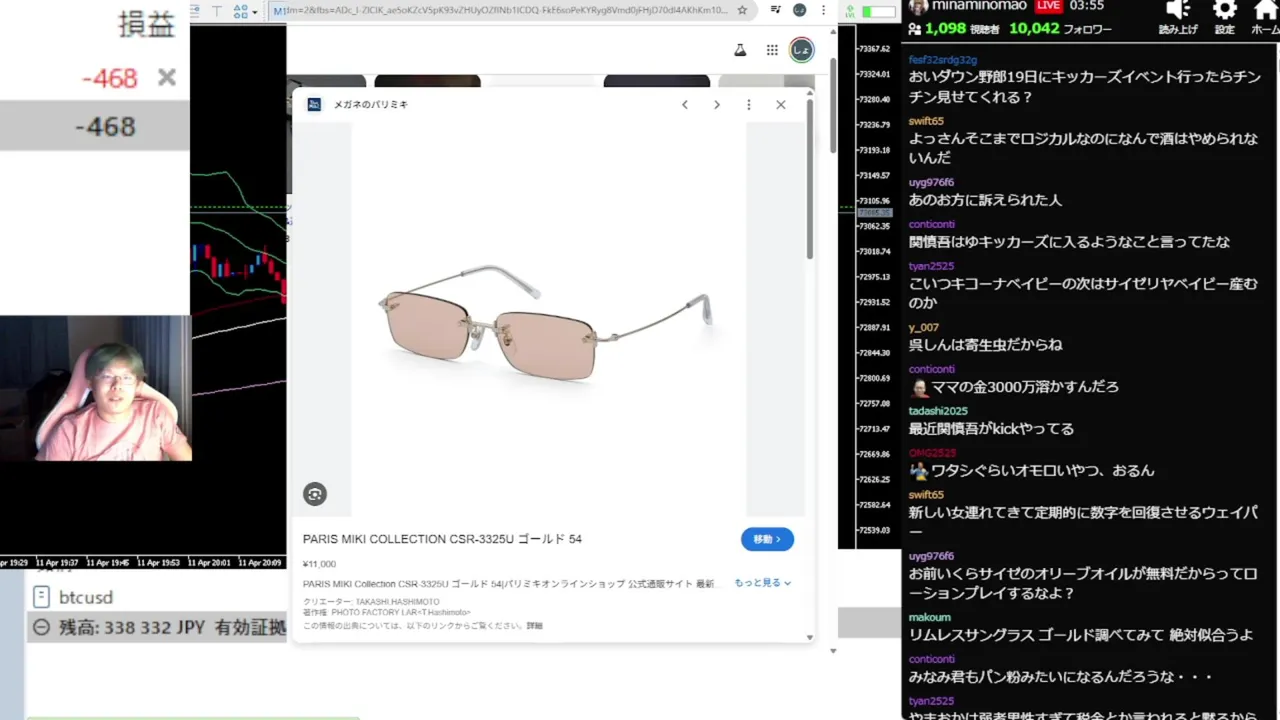Screen dimensions: 1280x720
Task: Go to the previous image in the preview panel
Action: tap(685, 105)
